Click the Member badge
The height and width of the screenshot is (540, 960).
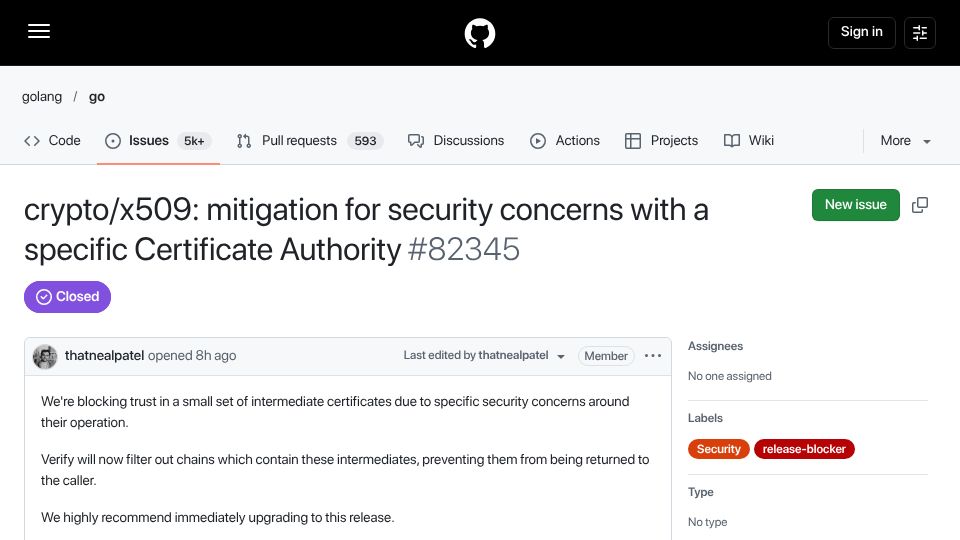tap(606, 356)
